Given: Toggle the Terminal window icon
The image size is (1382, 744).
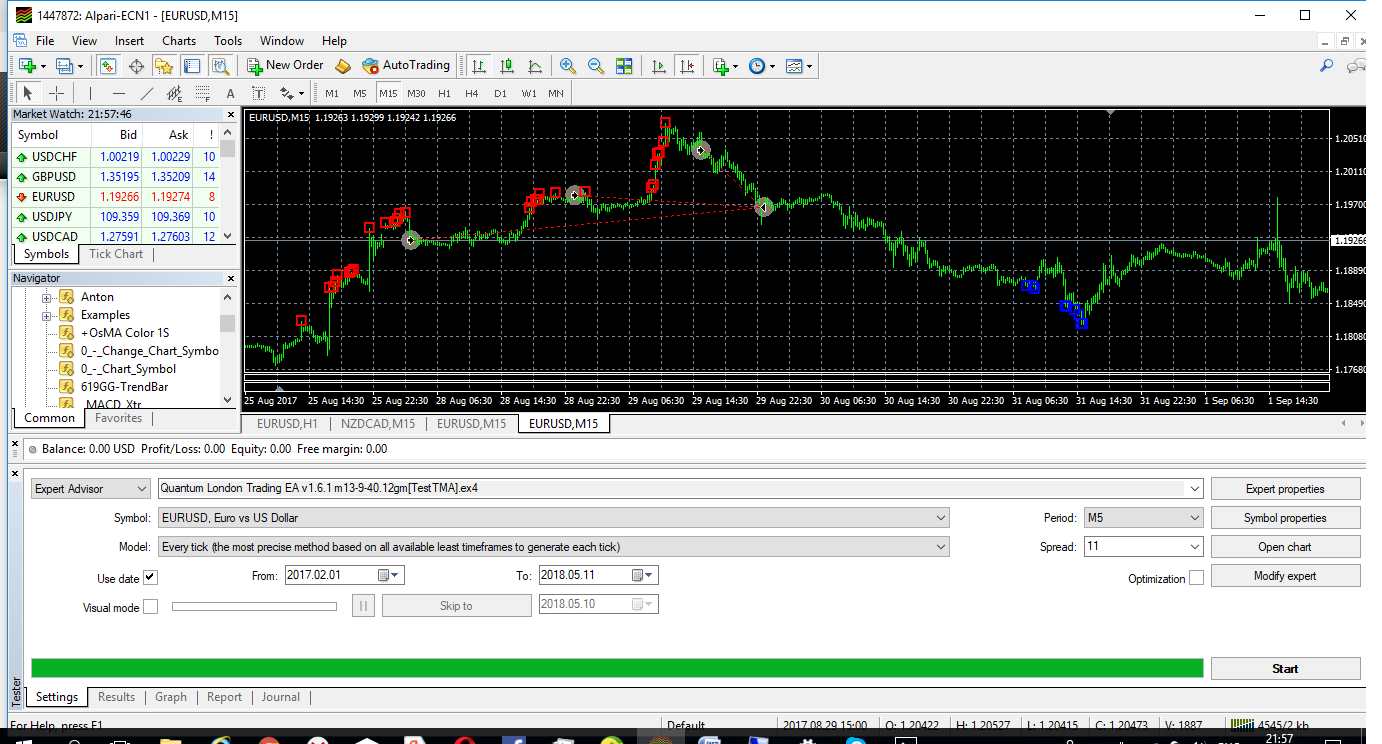Looking at the screenshot, I should point(192,66).
